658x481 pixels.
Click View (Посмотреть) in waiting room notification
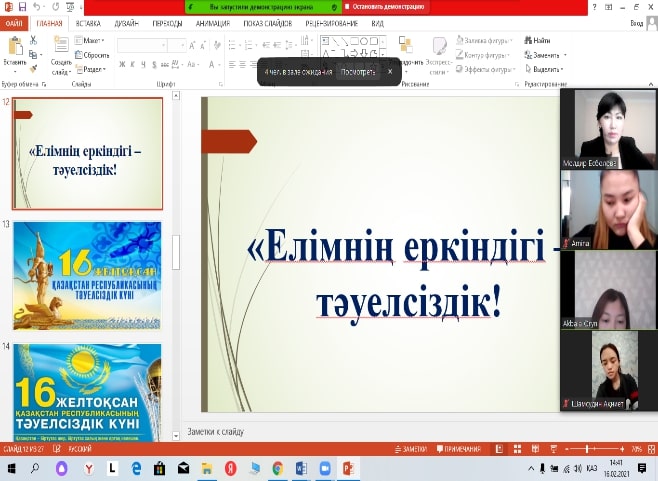pyautogui.click(x=357, y=72)
